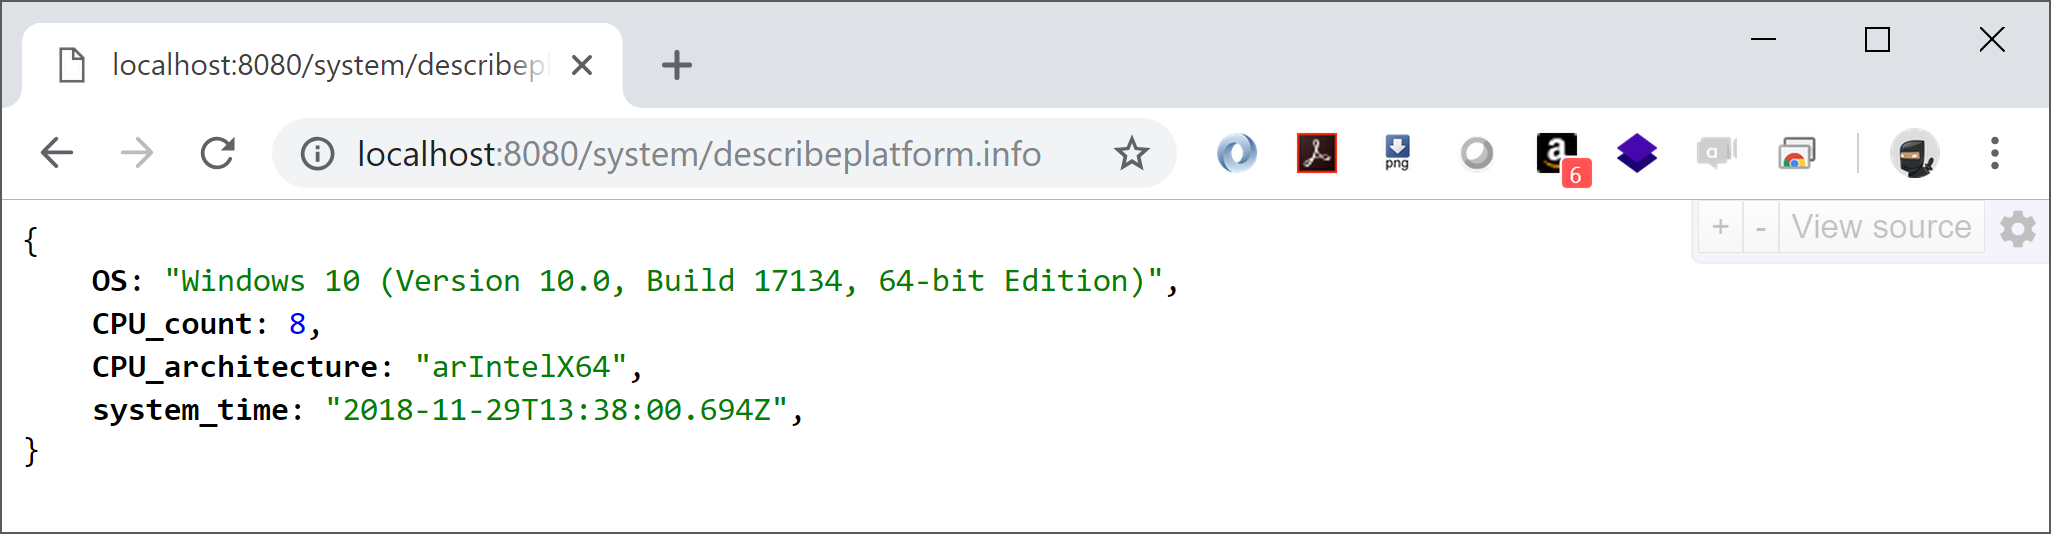Open a new tab
Screen dimensions: 2051x534
(677, 66)
